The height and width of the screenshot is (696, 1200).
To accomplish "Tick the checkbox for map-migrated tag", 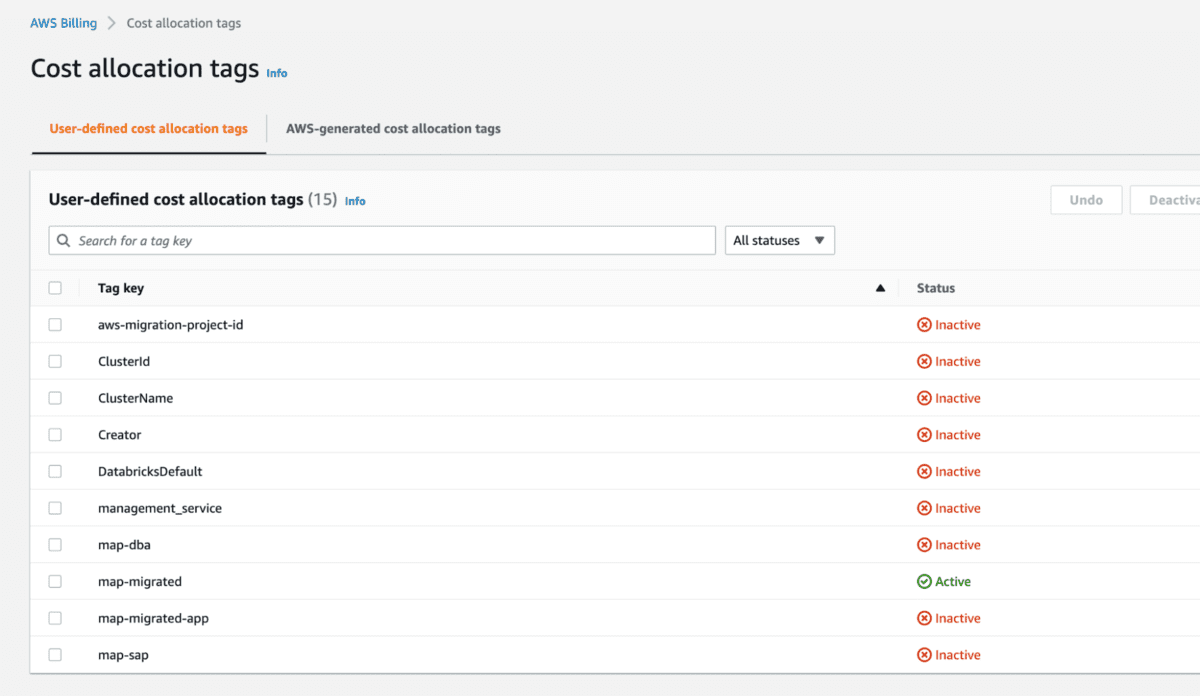I will [x=55, y=582].
